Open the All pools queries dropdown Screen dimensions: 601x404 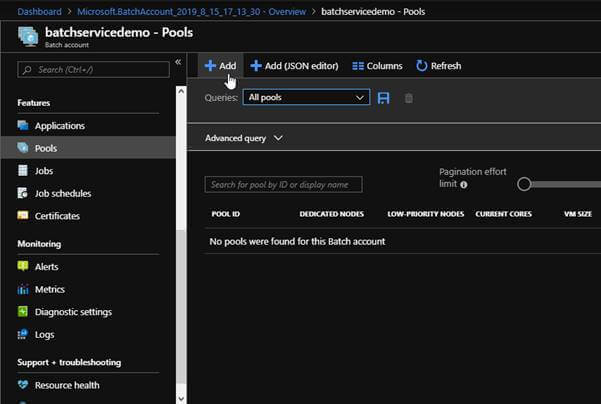click(306, 97)
